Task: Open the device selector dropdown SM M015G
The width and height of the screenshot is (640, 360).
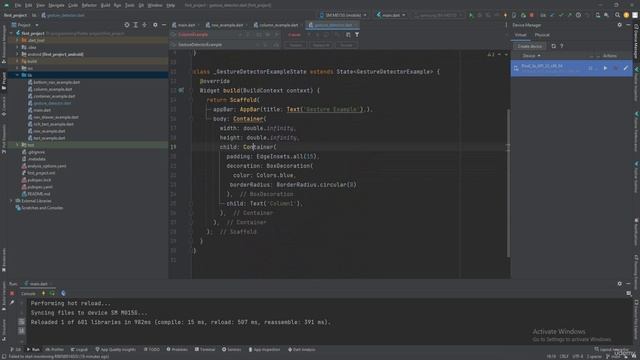Action: point(343,15)
